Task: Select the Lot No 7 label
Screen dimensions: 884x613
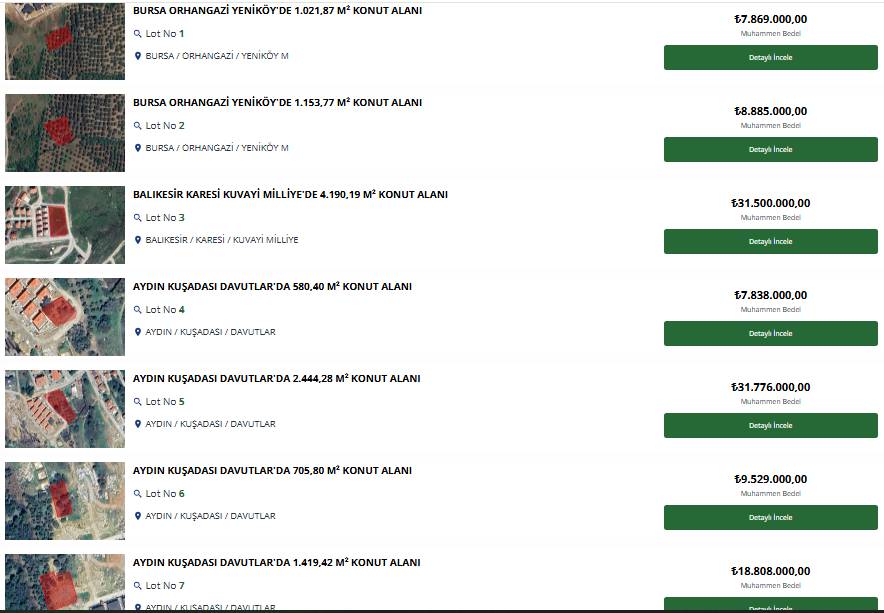Action: [165, 585]
